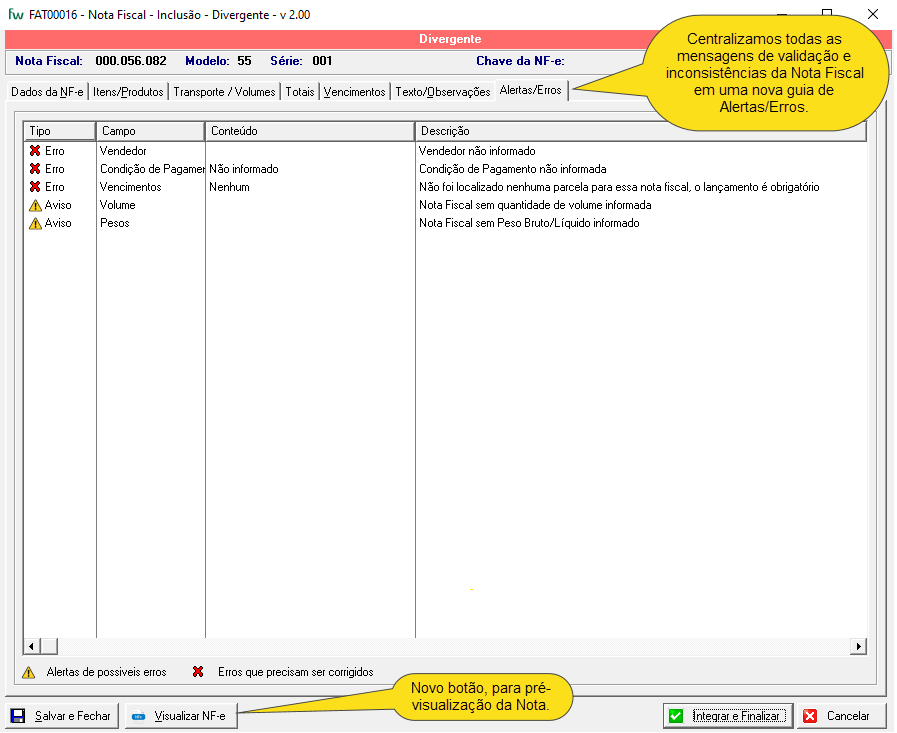Open the Transporte / Volumes tab
The height and width of the screenshot is (733, 897).
coord(224,92)
